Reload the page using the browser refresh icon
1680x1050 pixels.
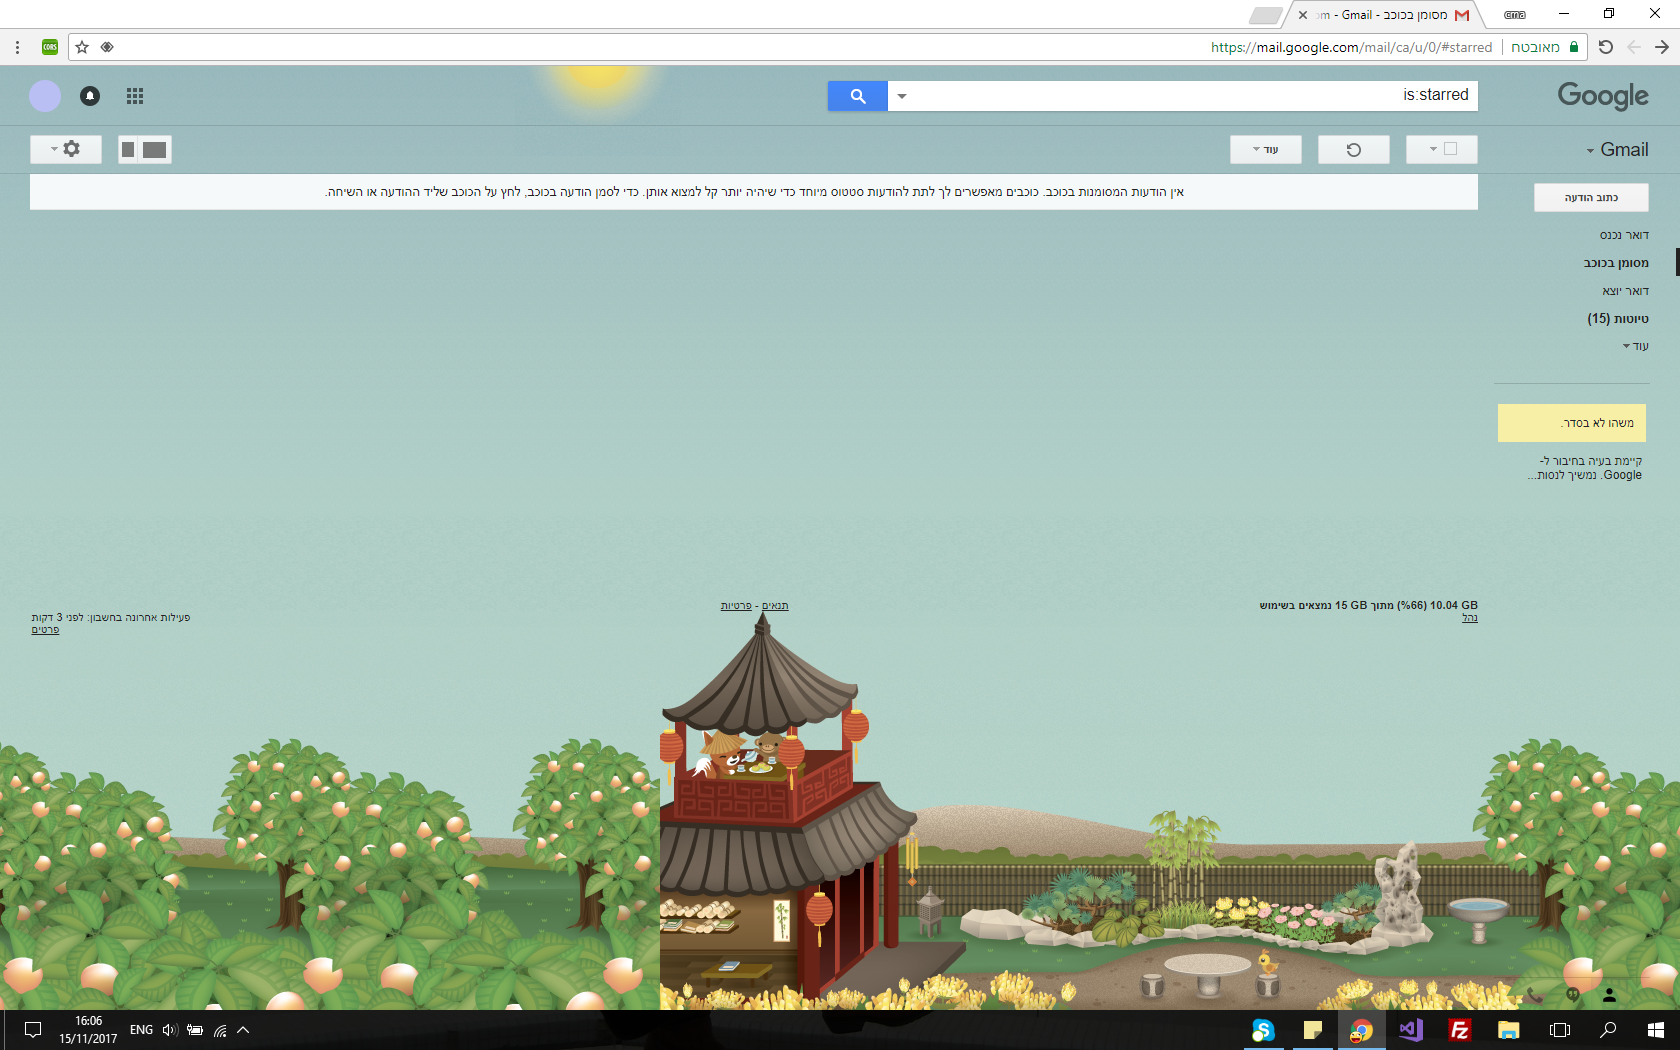click(1606, 47)
